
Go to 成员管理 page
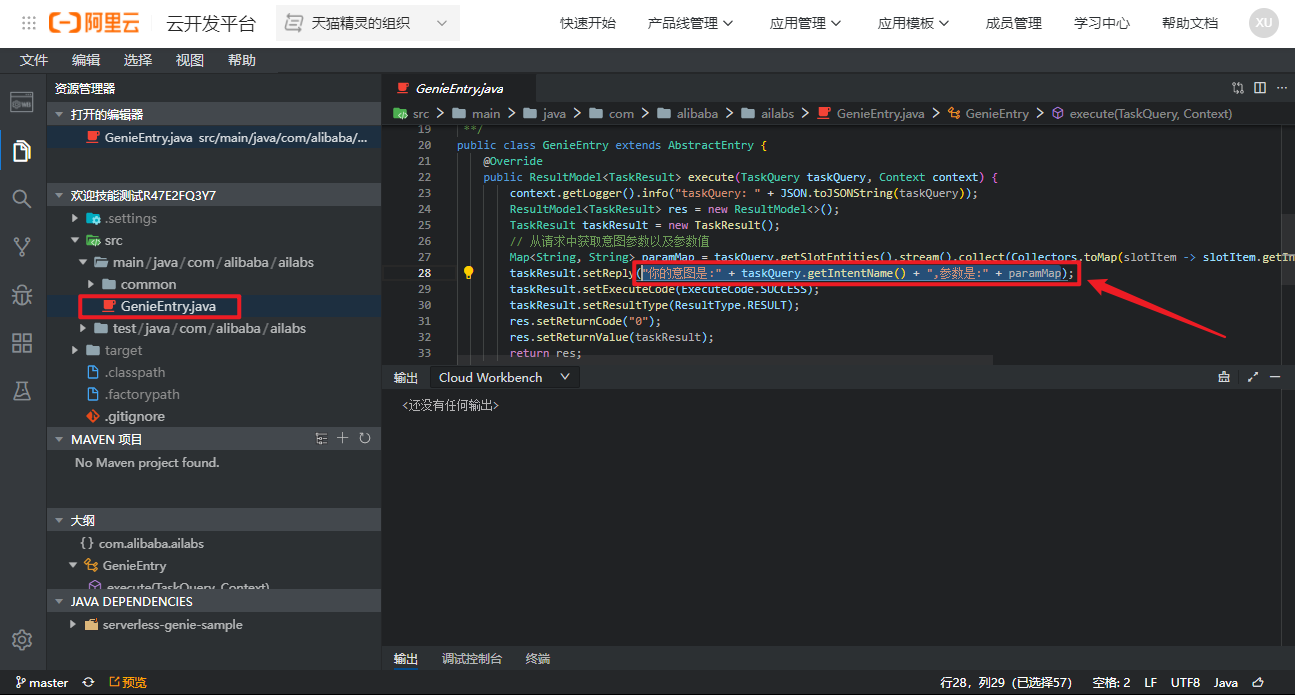tap(1014, 23)
